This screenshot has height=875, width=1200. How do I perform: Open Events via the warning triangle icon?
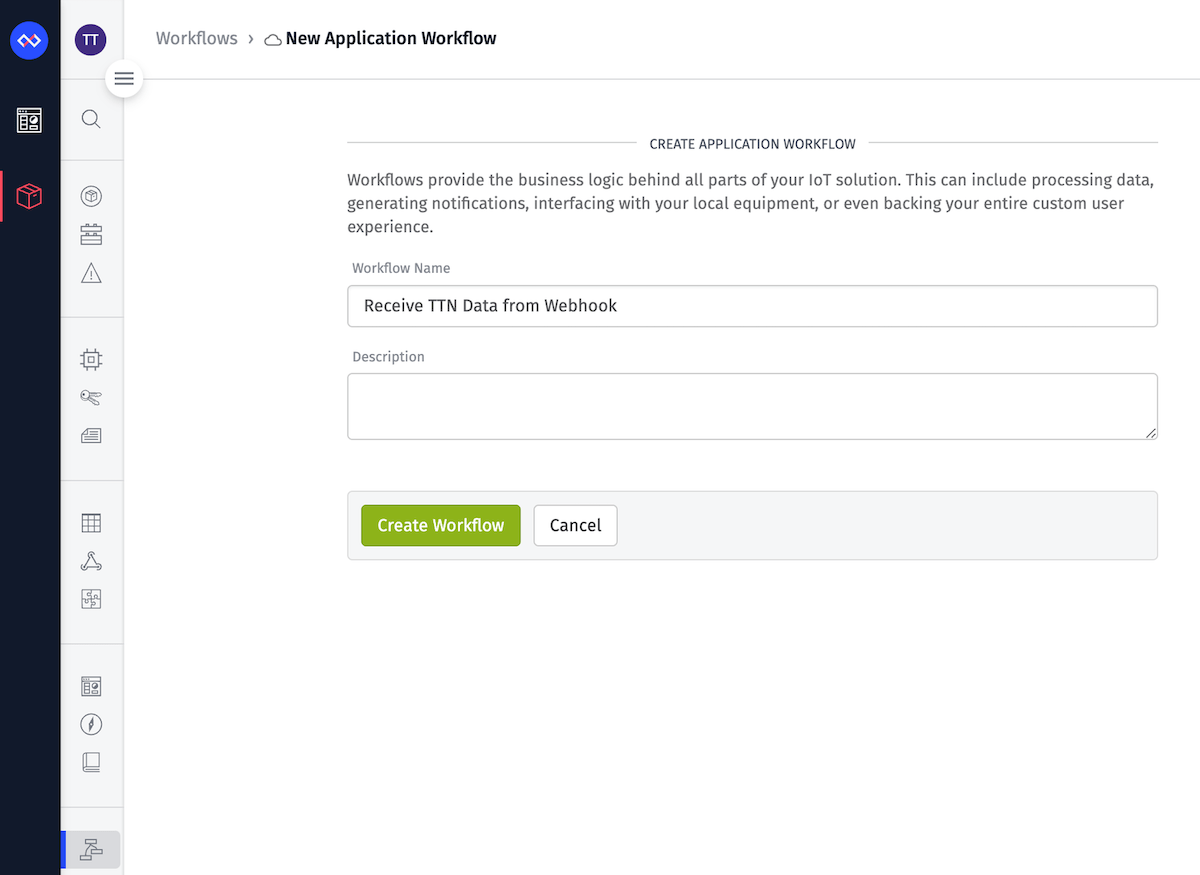click(91, 273)
